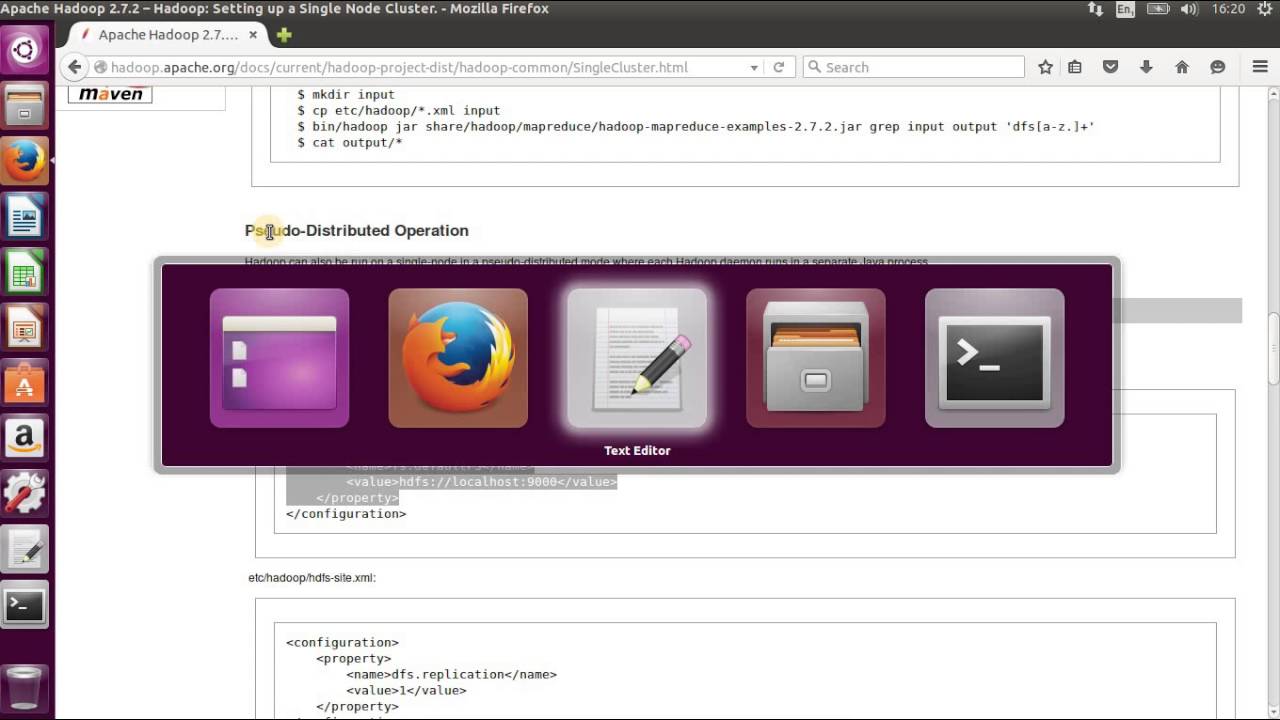The height and width of the screenshot is (720, 1280).
Task: Open the session gear menu in the top panel
Action: (x=1265, y=9)
